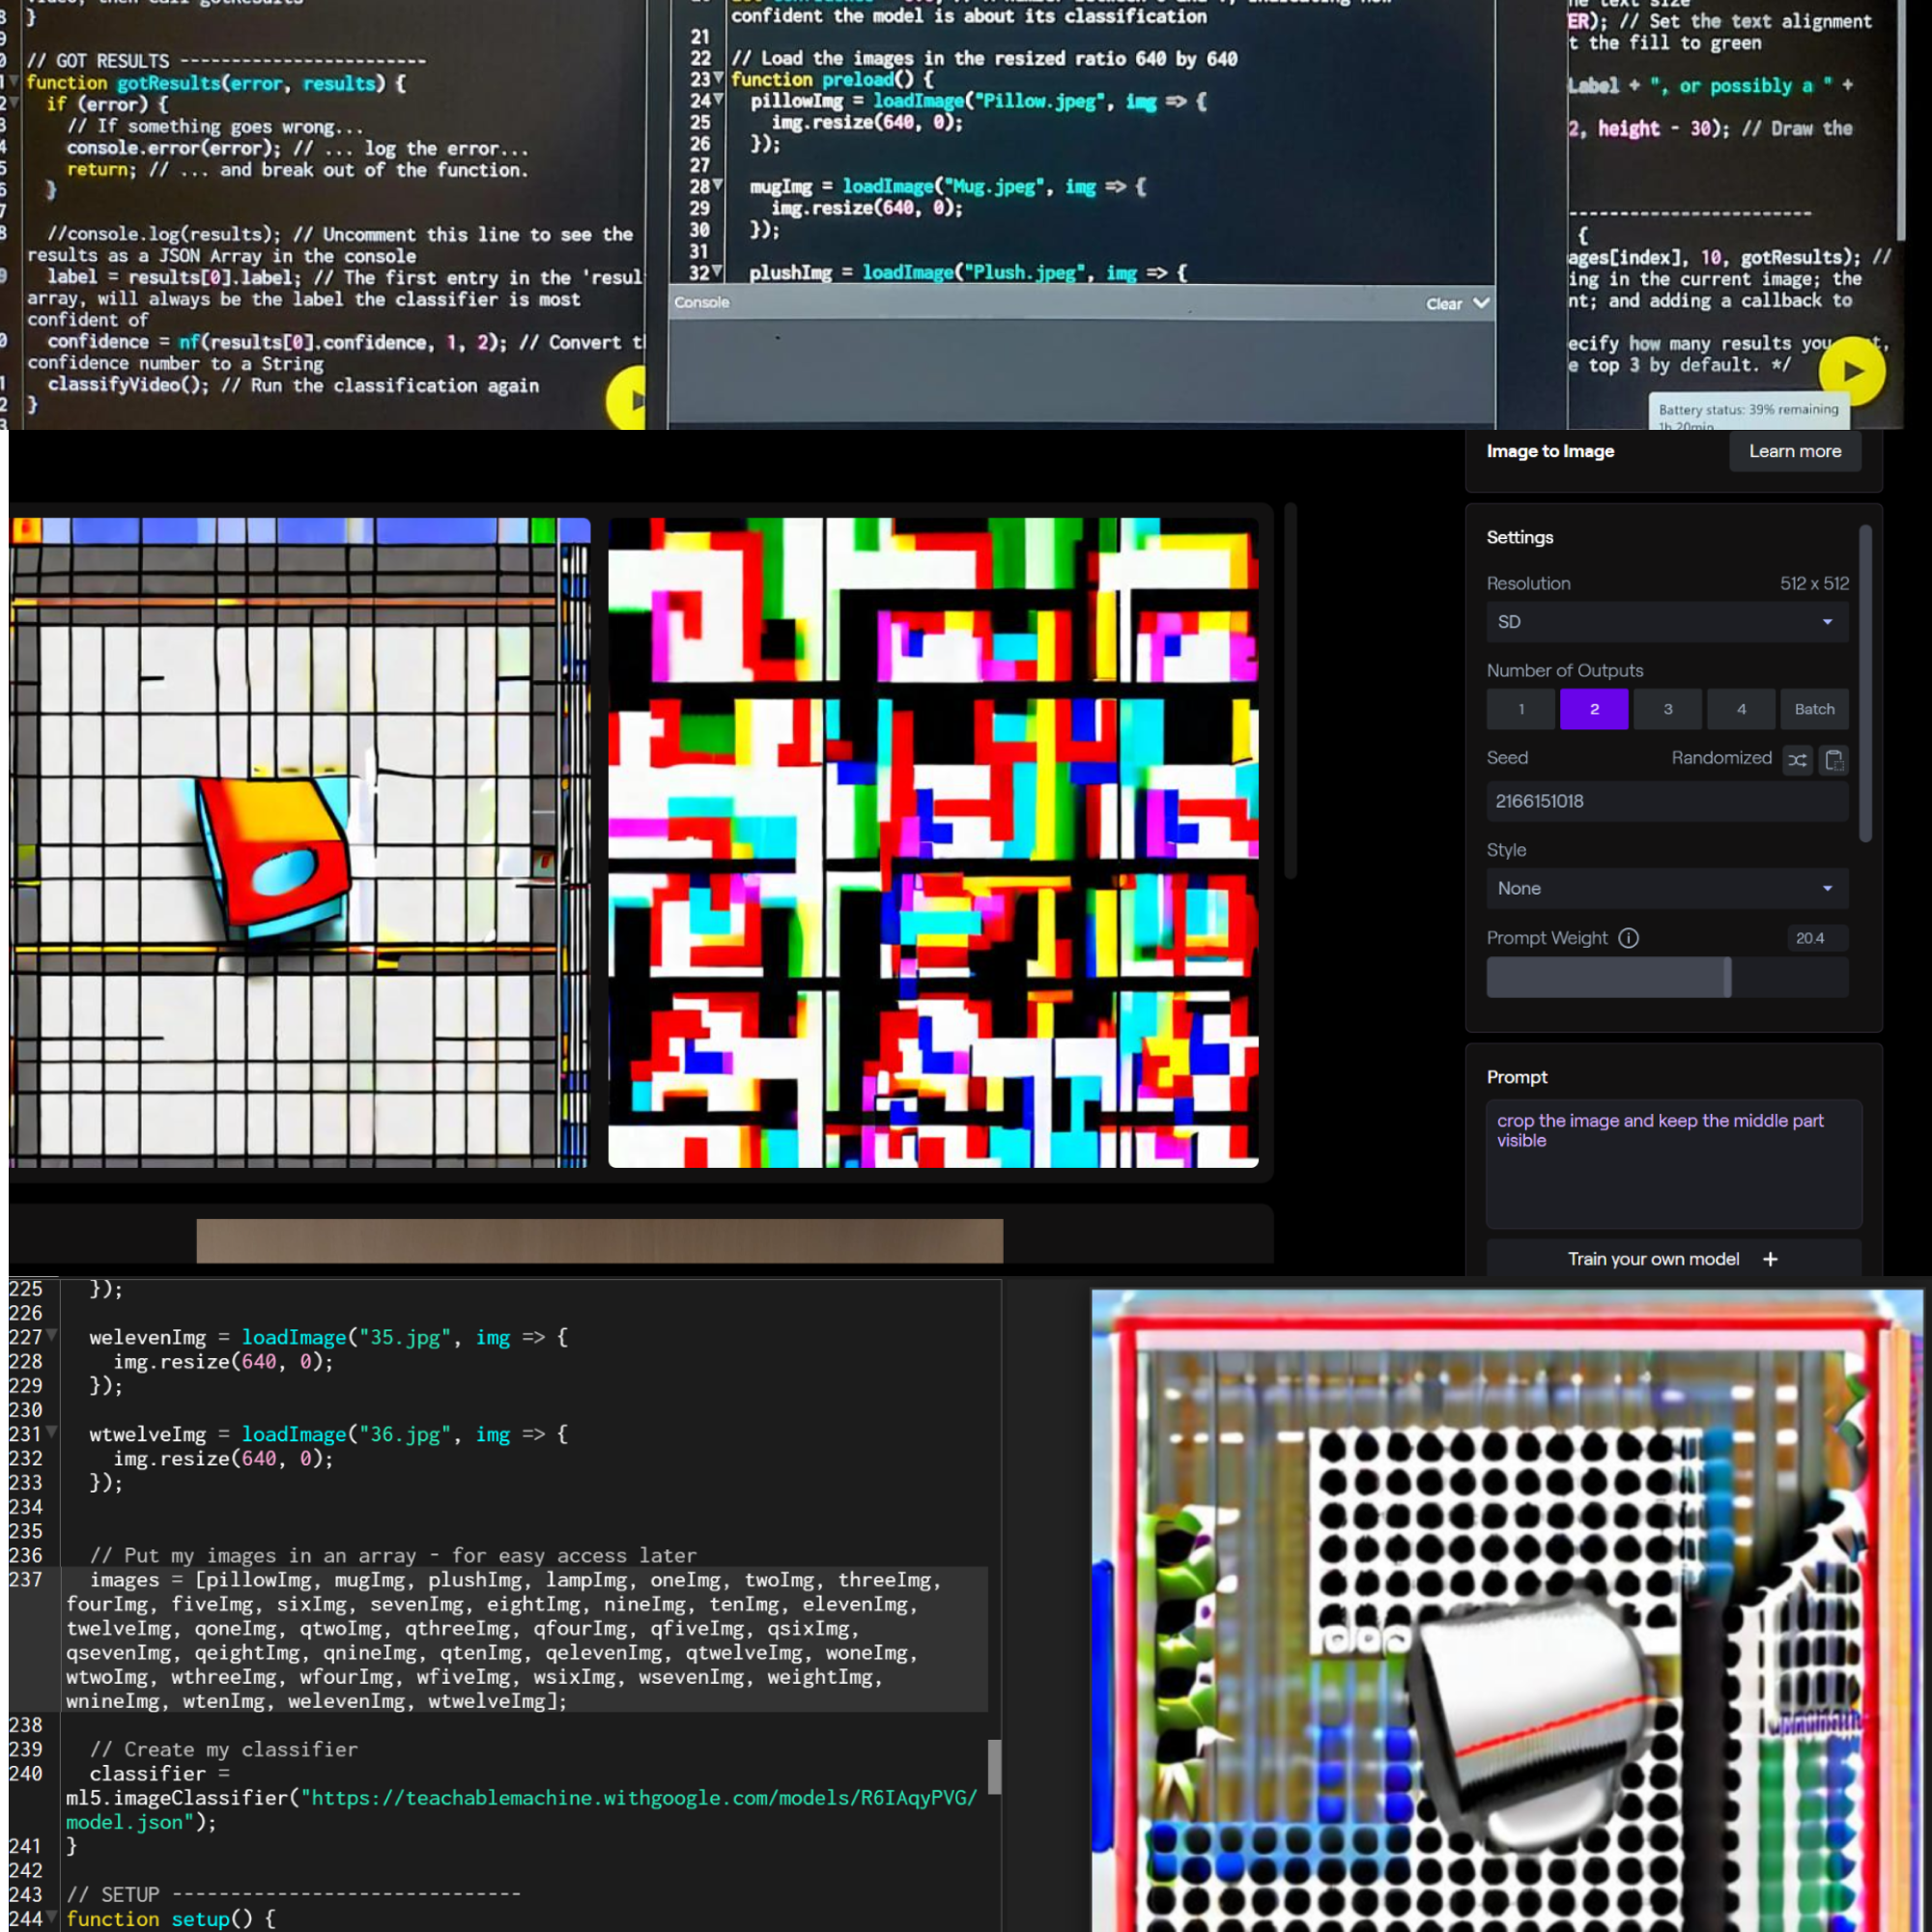1932x1932 pixels.
Task: Set number of outputs to 3
Action: click(x=1667, y=709)
